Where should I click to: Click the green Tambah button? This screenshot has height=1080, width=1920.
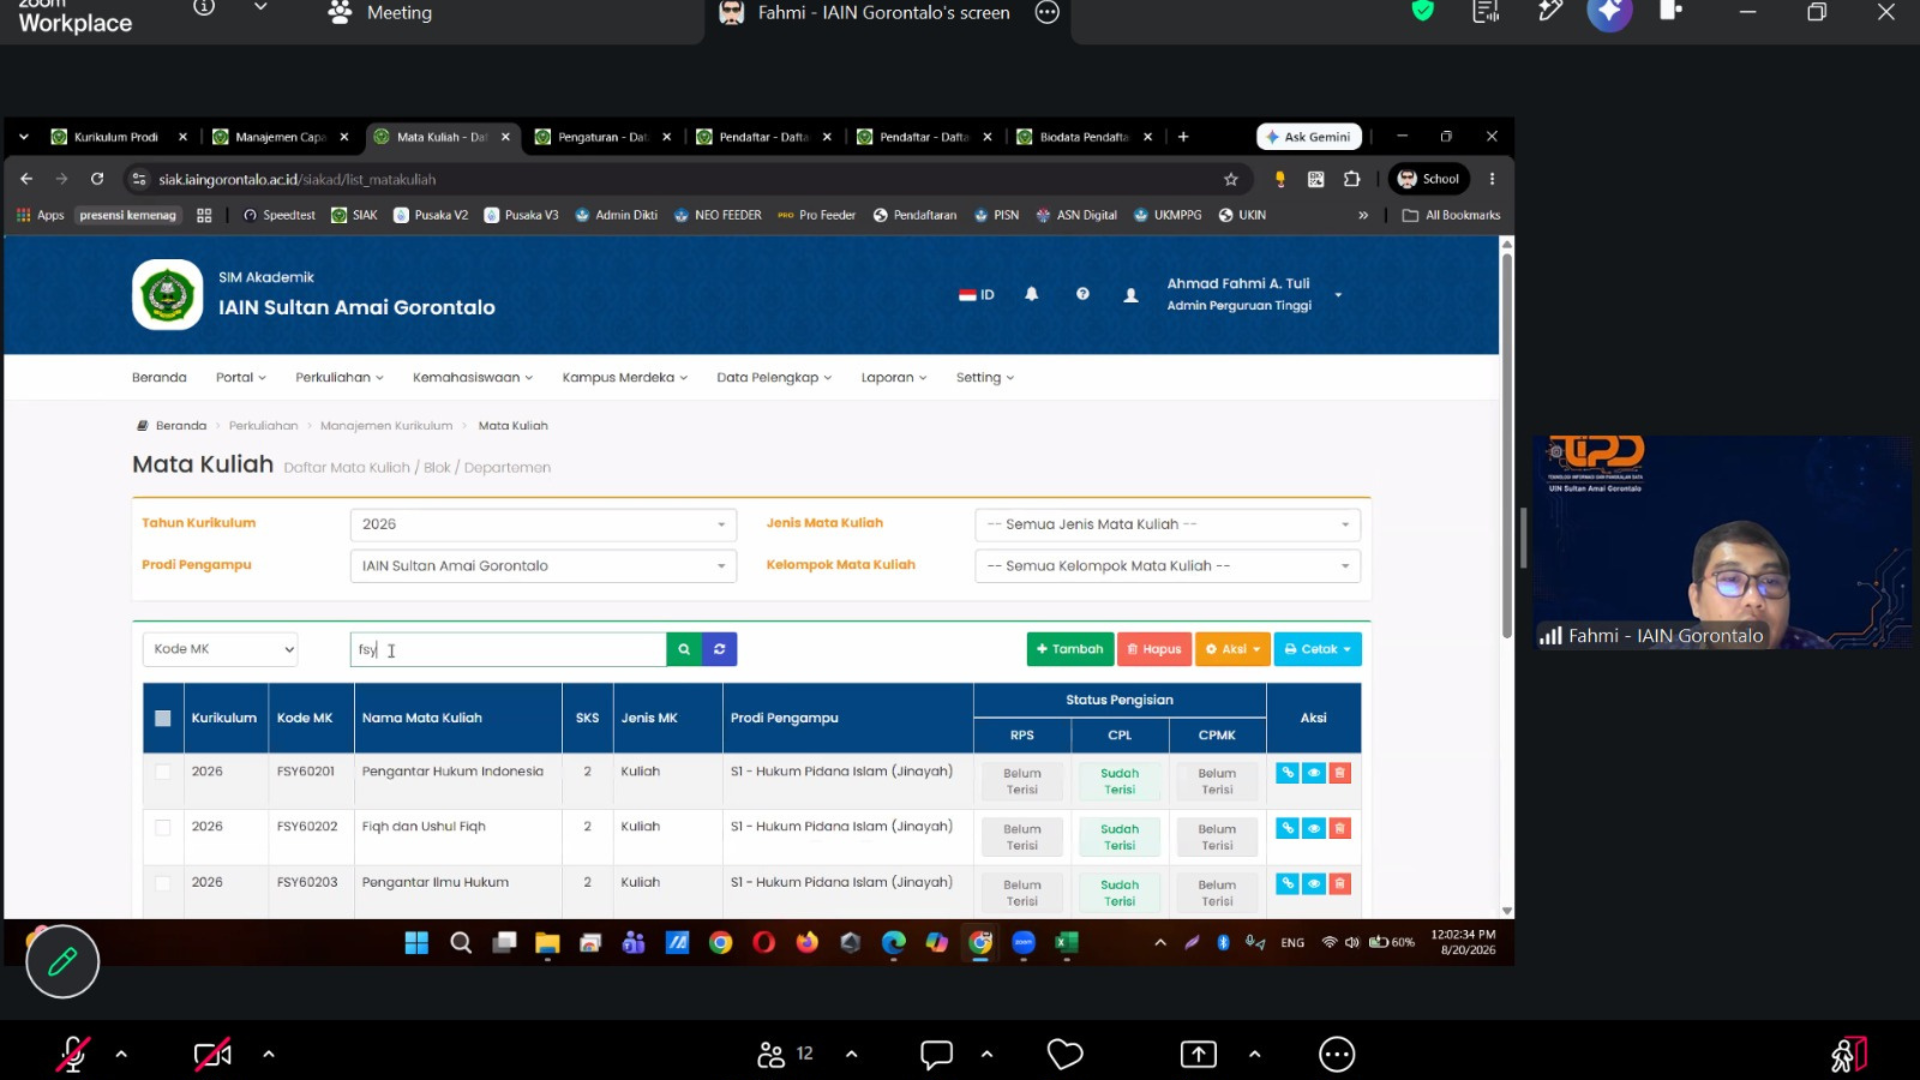1069,649
